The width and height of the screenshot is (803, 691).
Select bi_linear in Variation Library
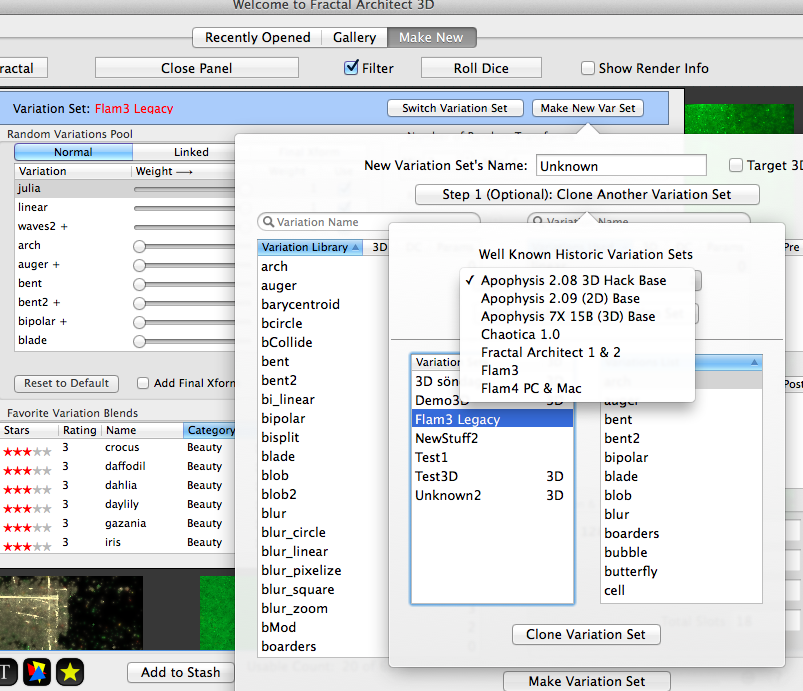coord(323,400)
